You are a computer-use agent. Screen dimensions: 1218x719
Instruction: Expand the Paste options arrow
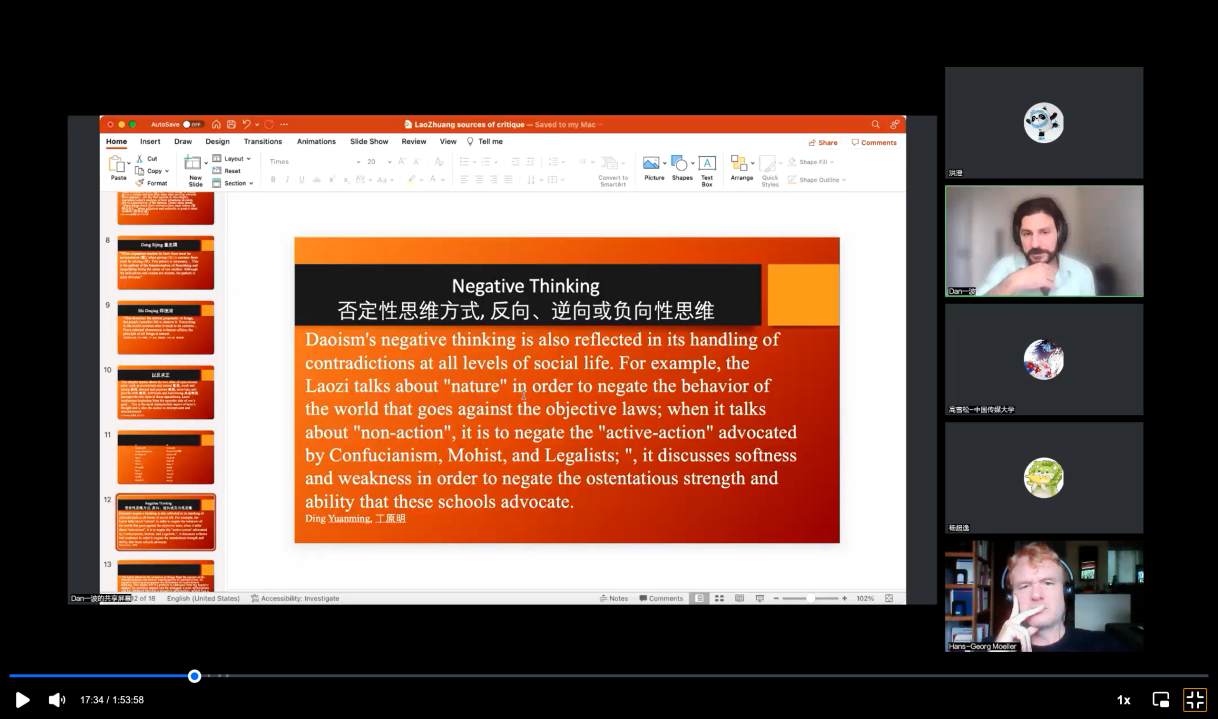point(130,164)
